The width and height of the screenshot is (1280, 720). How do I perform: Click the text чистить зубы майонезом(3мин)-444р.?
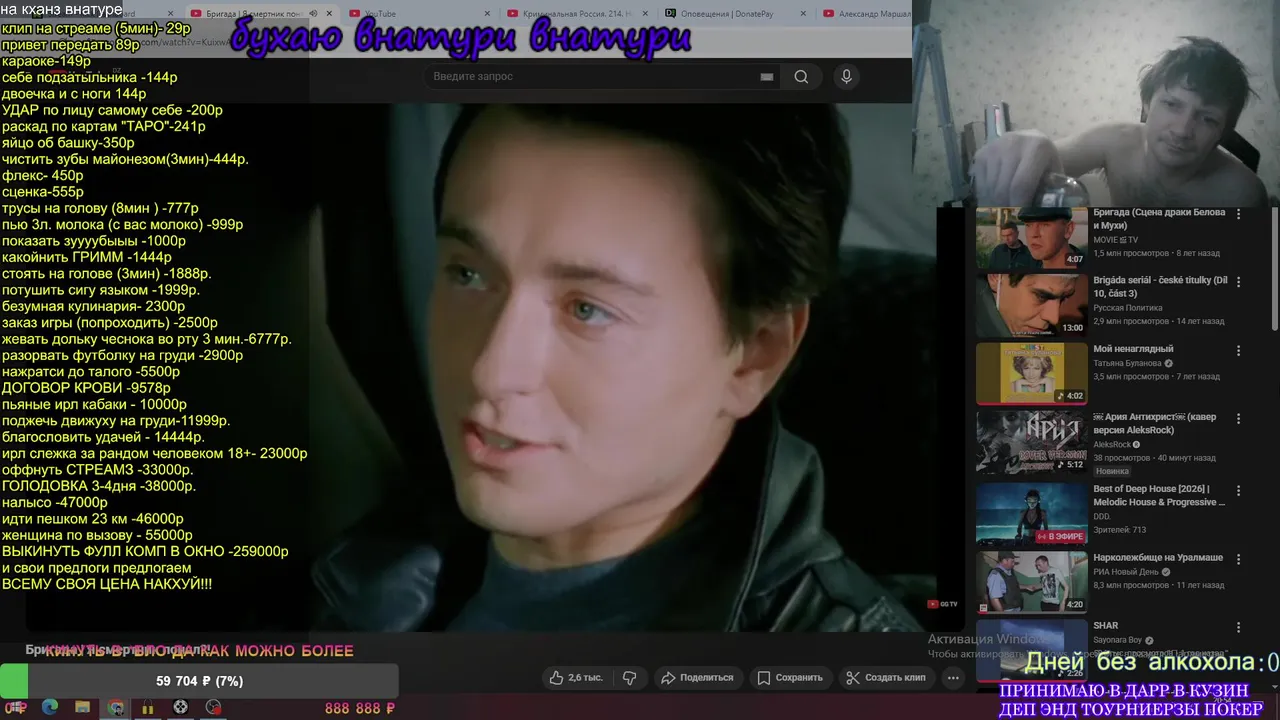(x=125, y=159)
